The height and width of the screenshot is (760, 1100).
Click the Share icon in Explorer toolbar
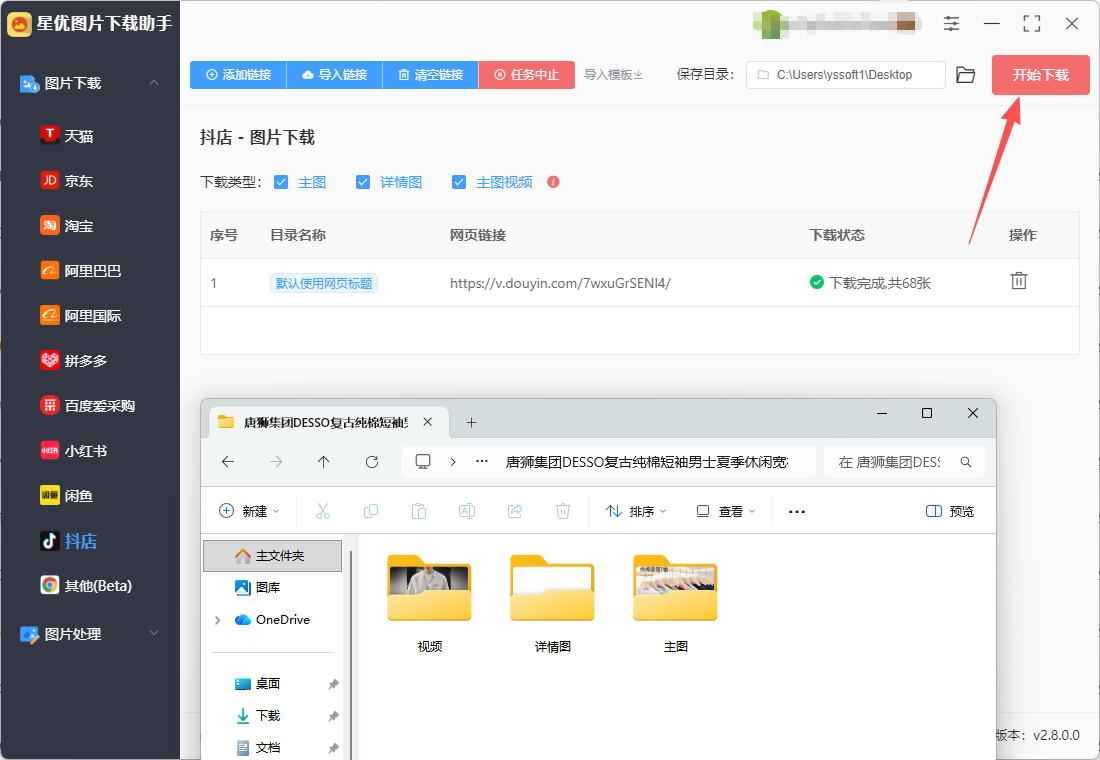[x=515, y=511]
